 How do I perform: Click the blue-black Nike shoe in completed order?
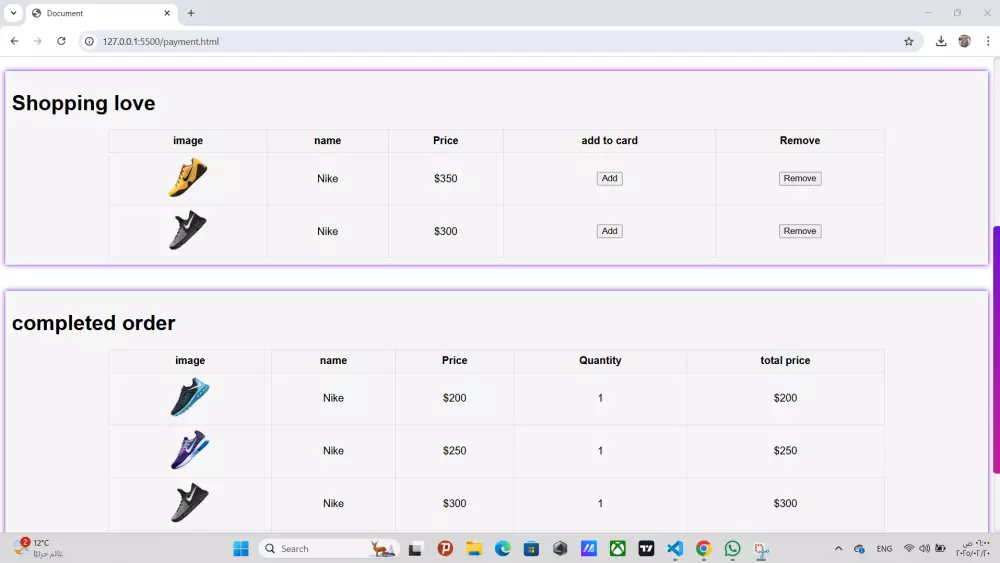coord(189,397)
